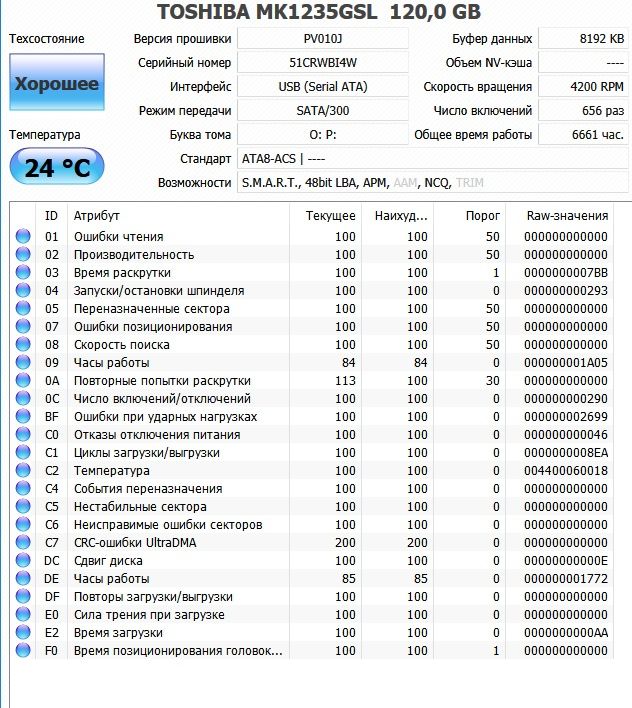This screenshot has height=708, width=632.
Task: Click the transfer mode field SATA/300
Action: pyautogui.click(x=323, y=110)
